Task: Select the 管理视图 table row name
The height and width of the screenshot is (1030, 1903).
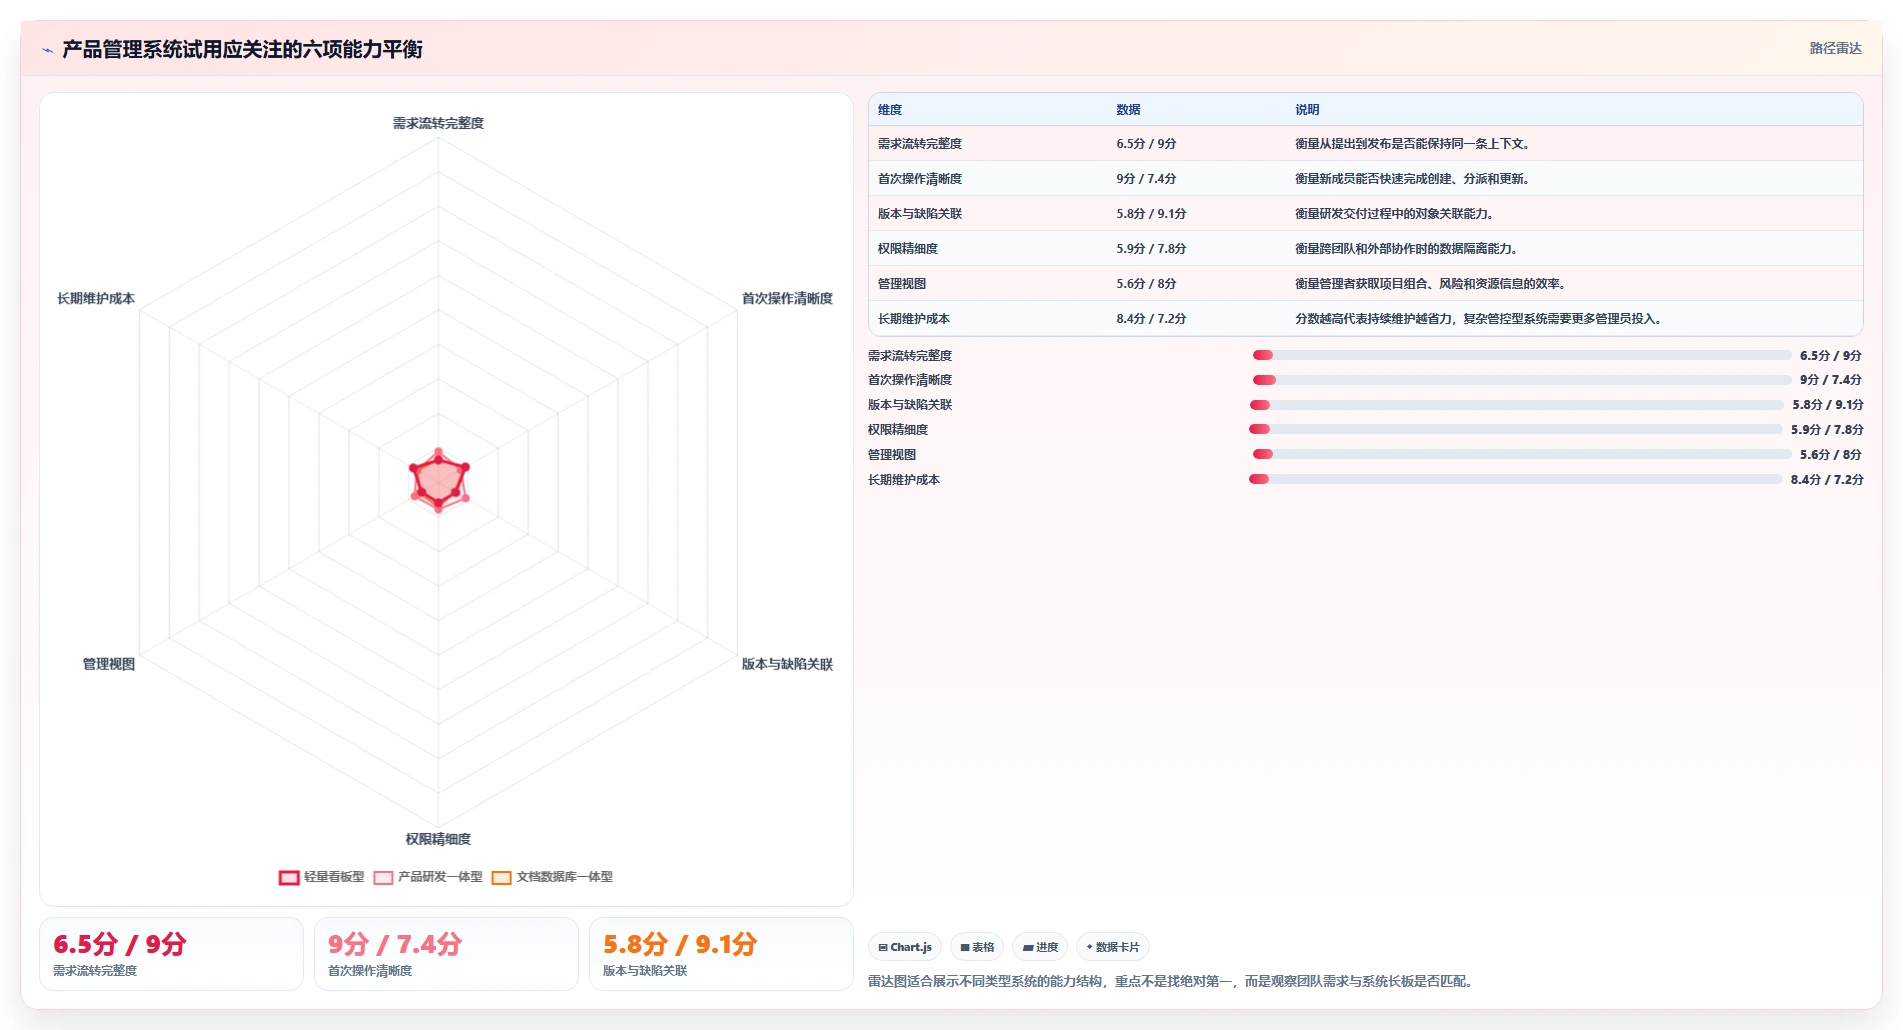Action: point(902,284)
